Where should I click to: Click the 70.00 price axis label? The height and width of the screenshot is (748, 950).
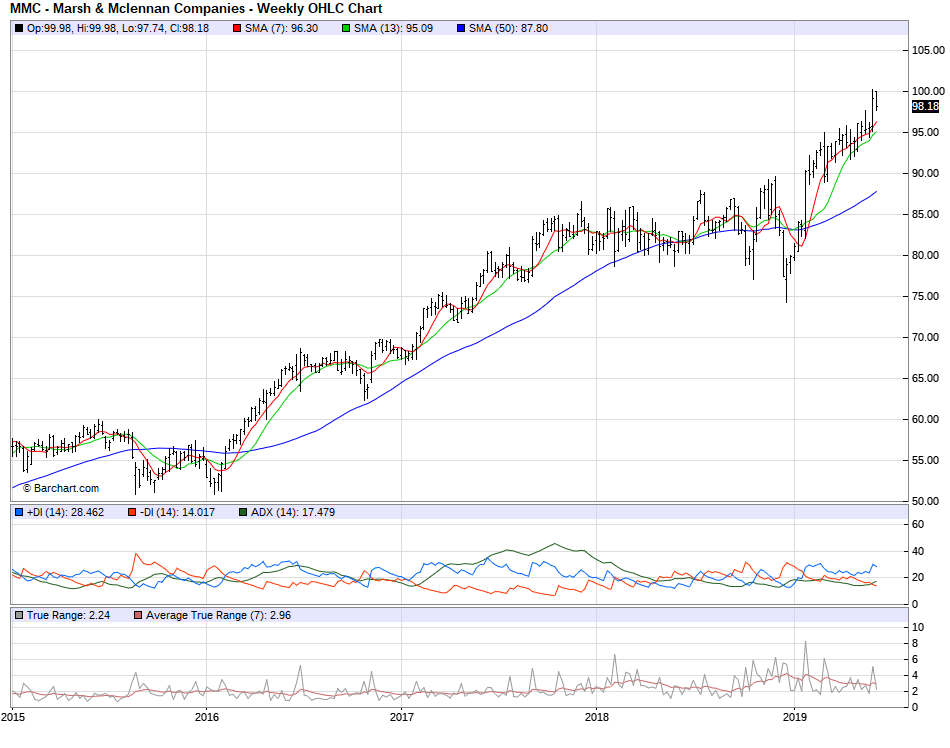[925, 337]
